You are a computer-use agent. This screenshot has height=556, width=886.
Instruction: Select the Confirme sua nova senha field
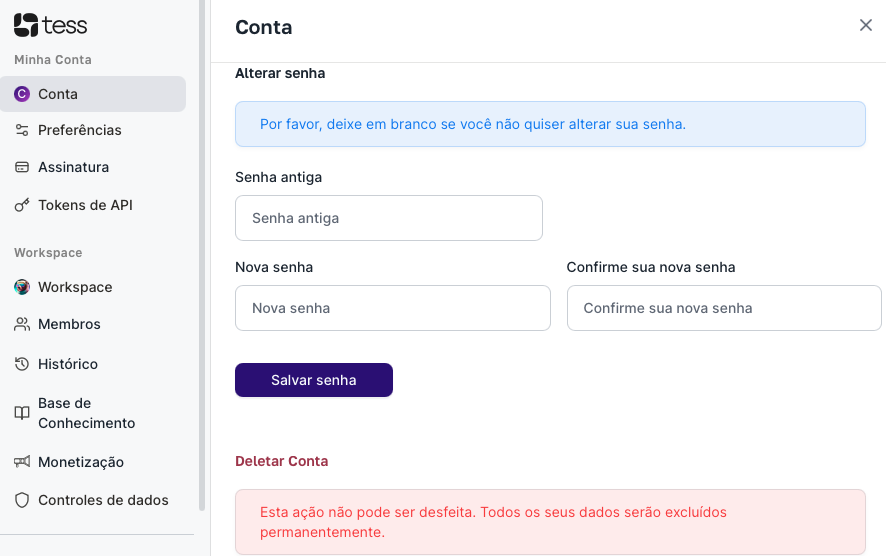coord(724,308)
